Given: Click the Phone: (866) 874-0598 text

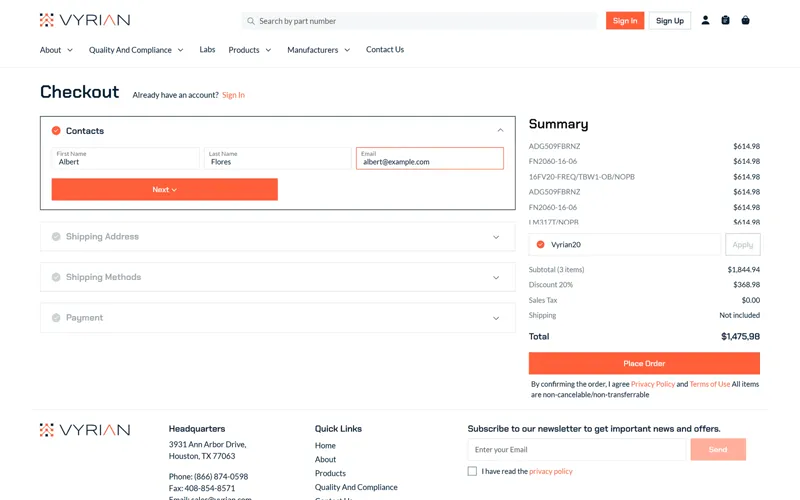Looking at the screenshot, I should [x=208, y=477].
